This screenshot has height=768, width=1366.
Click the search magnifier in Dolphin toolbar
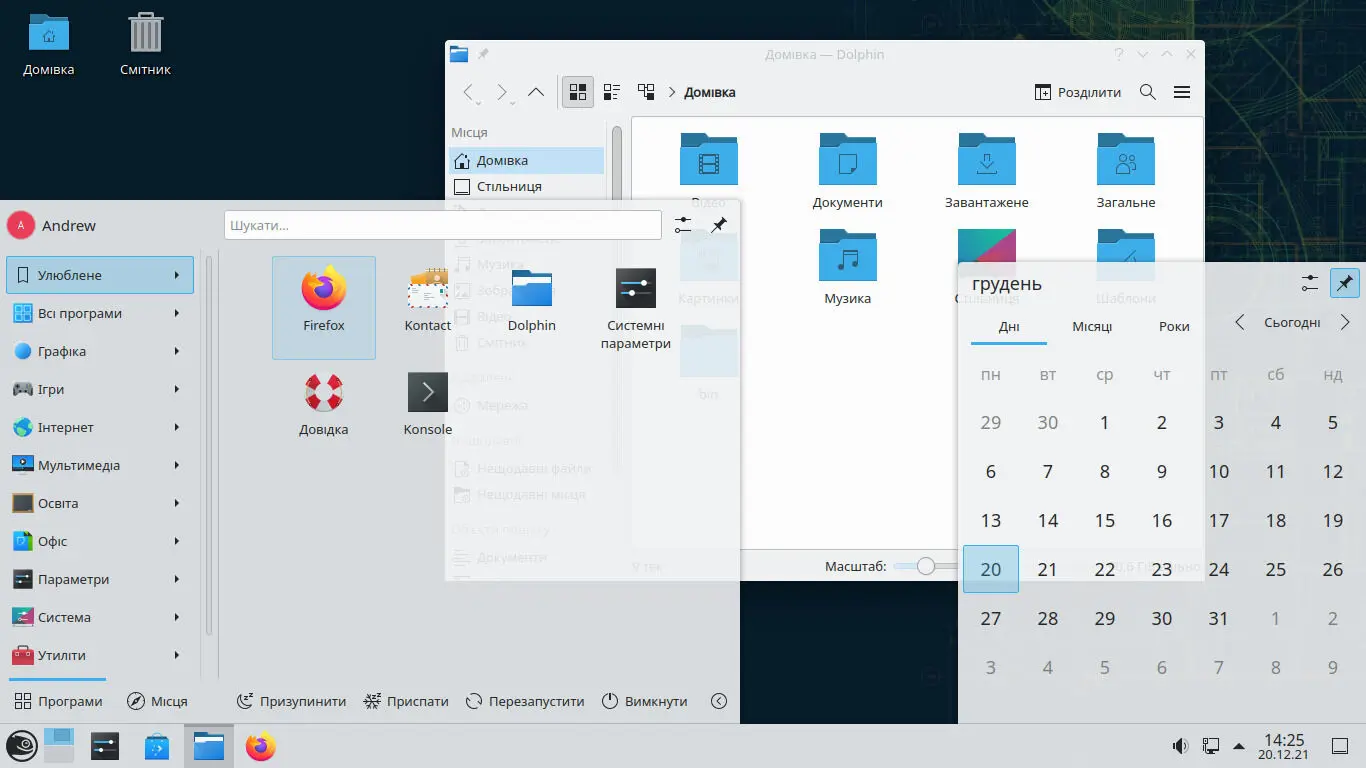1148,92
